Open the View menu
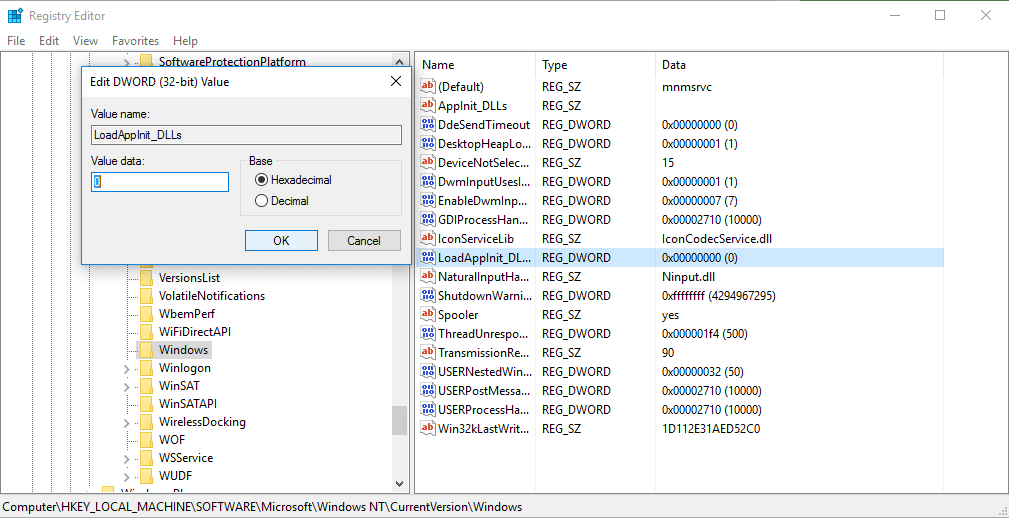Image resolution: width=1009 pixels, height=518 pixels. pos(86,41)
